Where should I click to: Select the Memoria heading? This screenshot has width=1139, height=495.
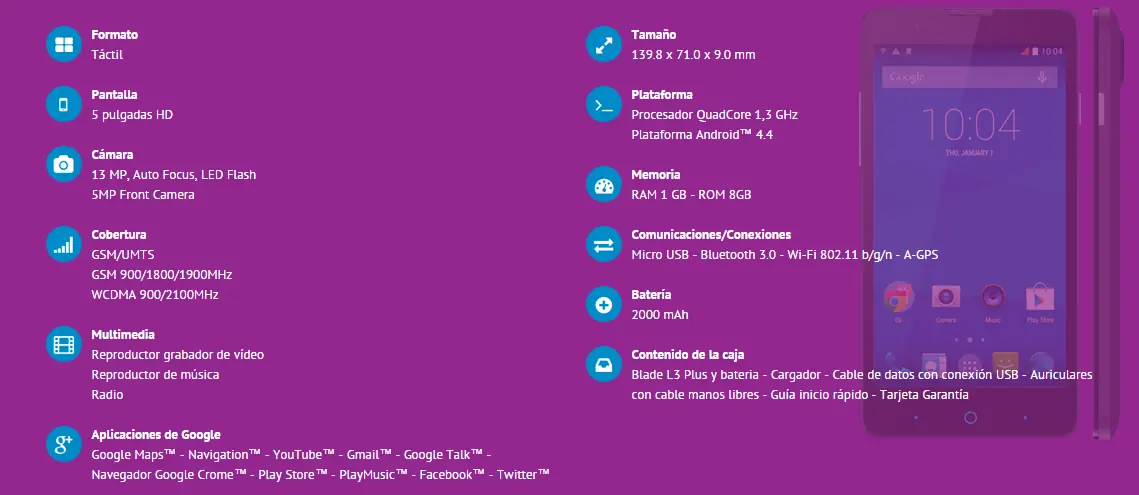coord(656,174)
